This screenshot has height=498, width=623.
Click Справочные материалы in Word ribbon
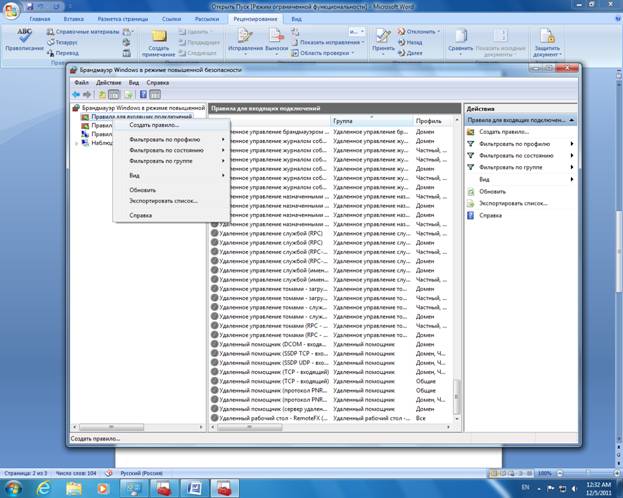tap(83, 32)
